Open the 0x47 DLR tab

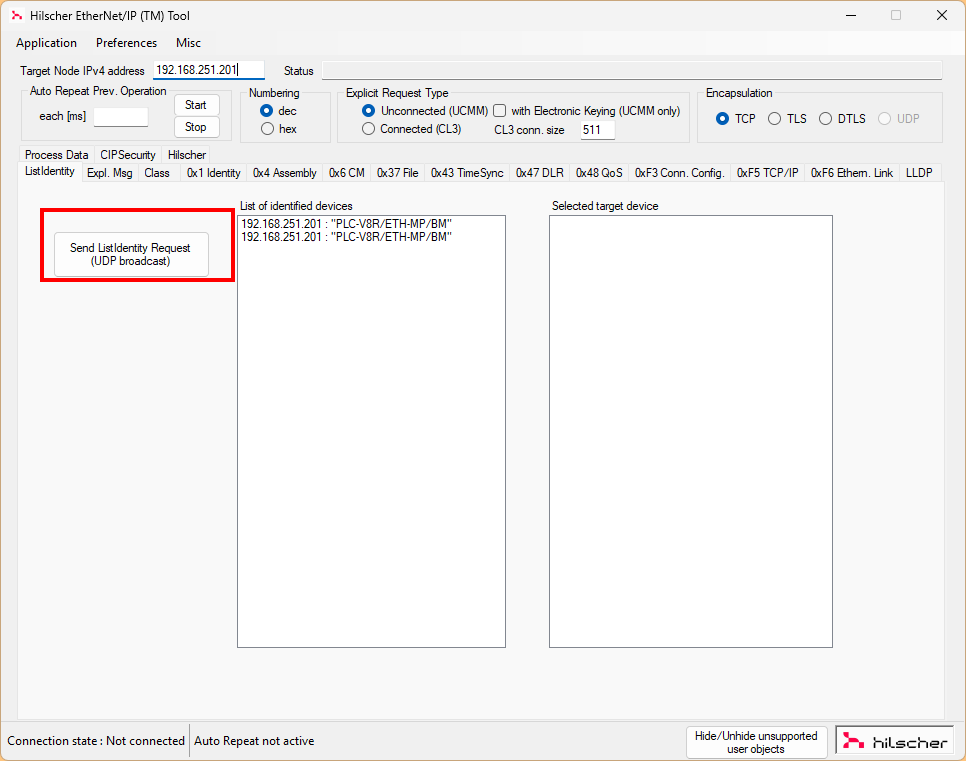[x=540, y=173]
